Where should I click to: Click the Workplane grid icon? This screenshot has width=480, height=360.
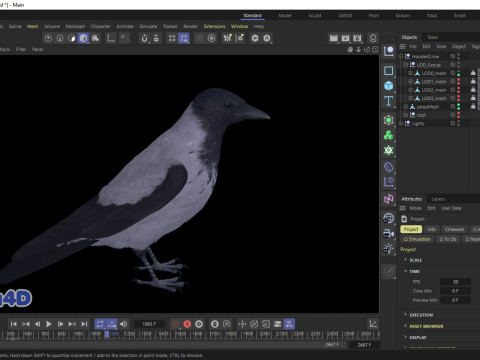172,38
